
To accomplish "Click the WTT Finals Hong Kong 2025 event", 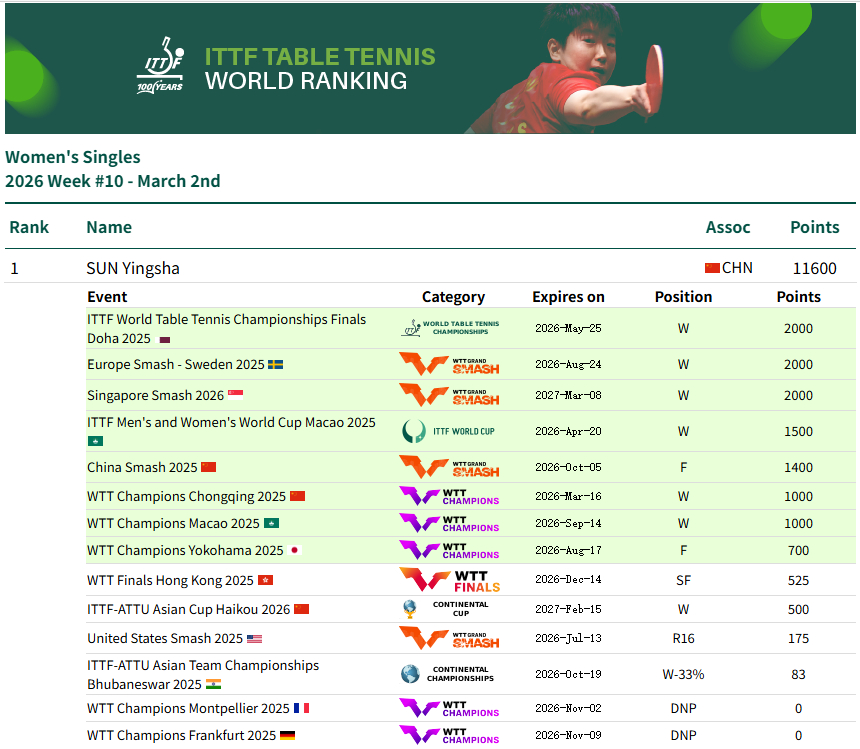I will click(x=171, y=580).
